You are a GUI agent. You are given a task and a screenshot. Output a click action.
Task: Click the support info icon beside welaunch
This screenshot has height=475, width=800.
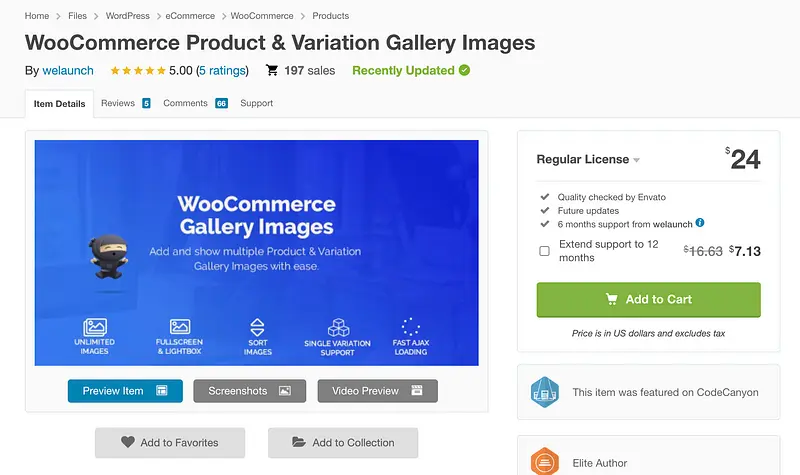pos(700,222)
